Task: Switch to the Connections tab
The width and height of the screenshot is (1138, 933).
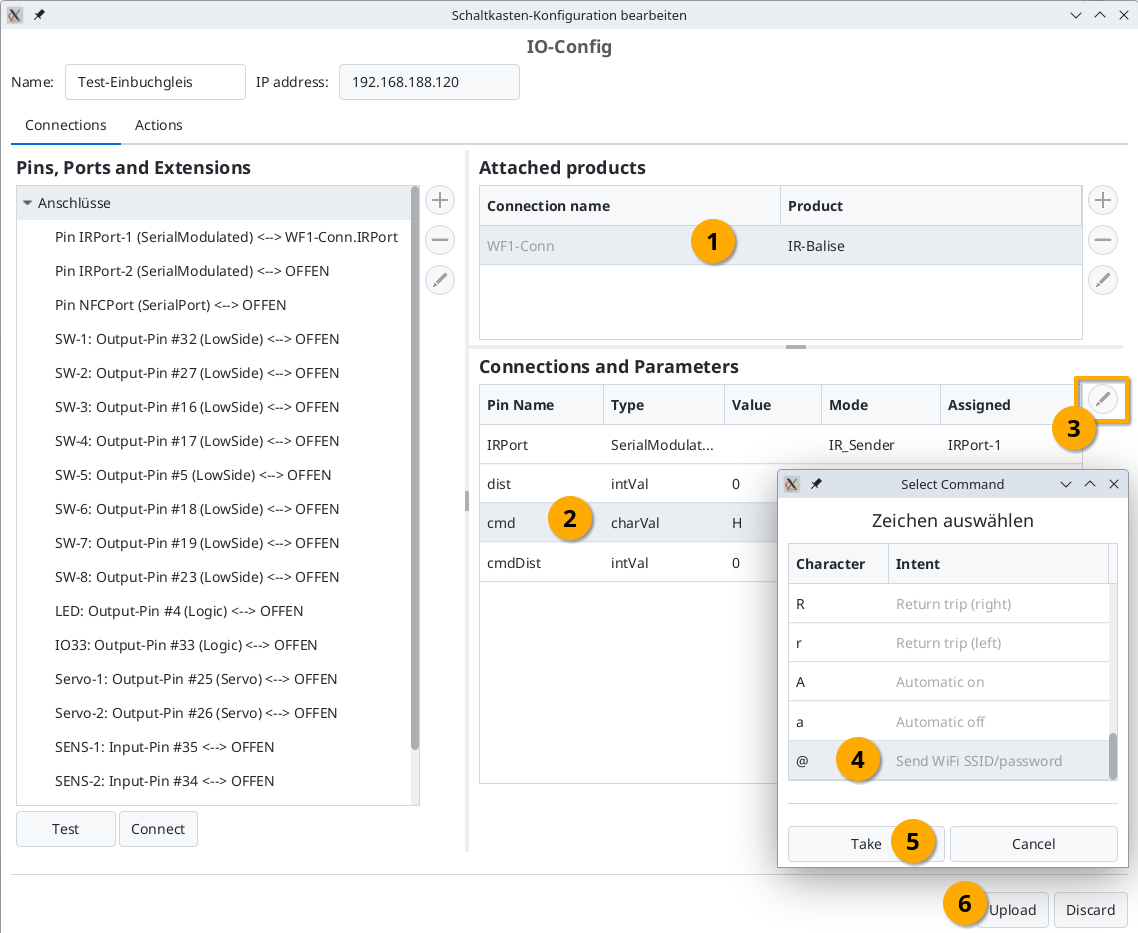Action: 65,125
